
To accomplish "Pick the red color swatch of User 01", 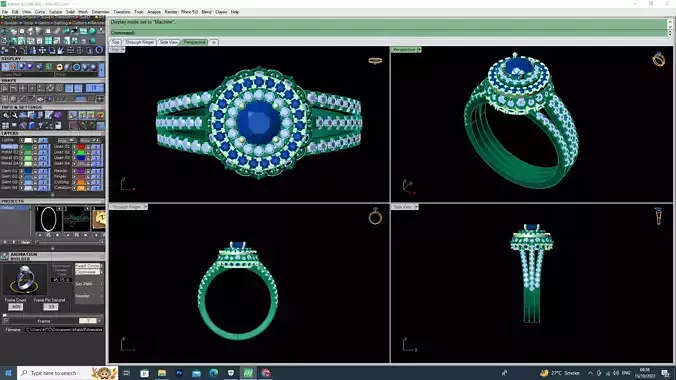I will [x=81, y=147].
